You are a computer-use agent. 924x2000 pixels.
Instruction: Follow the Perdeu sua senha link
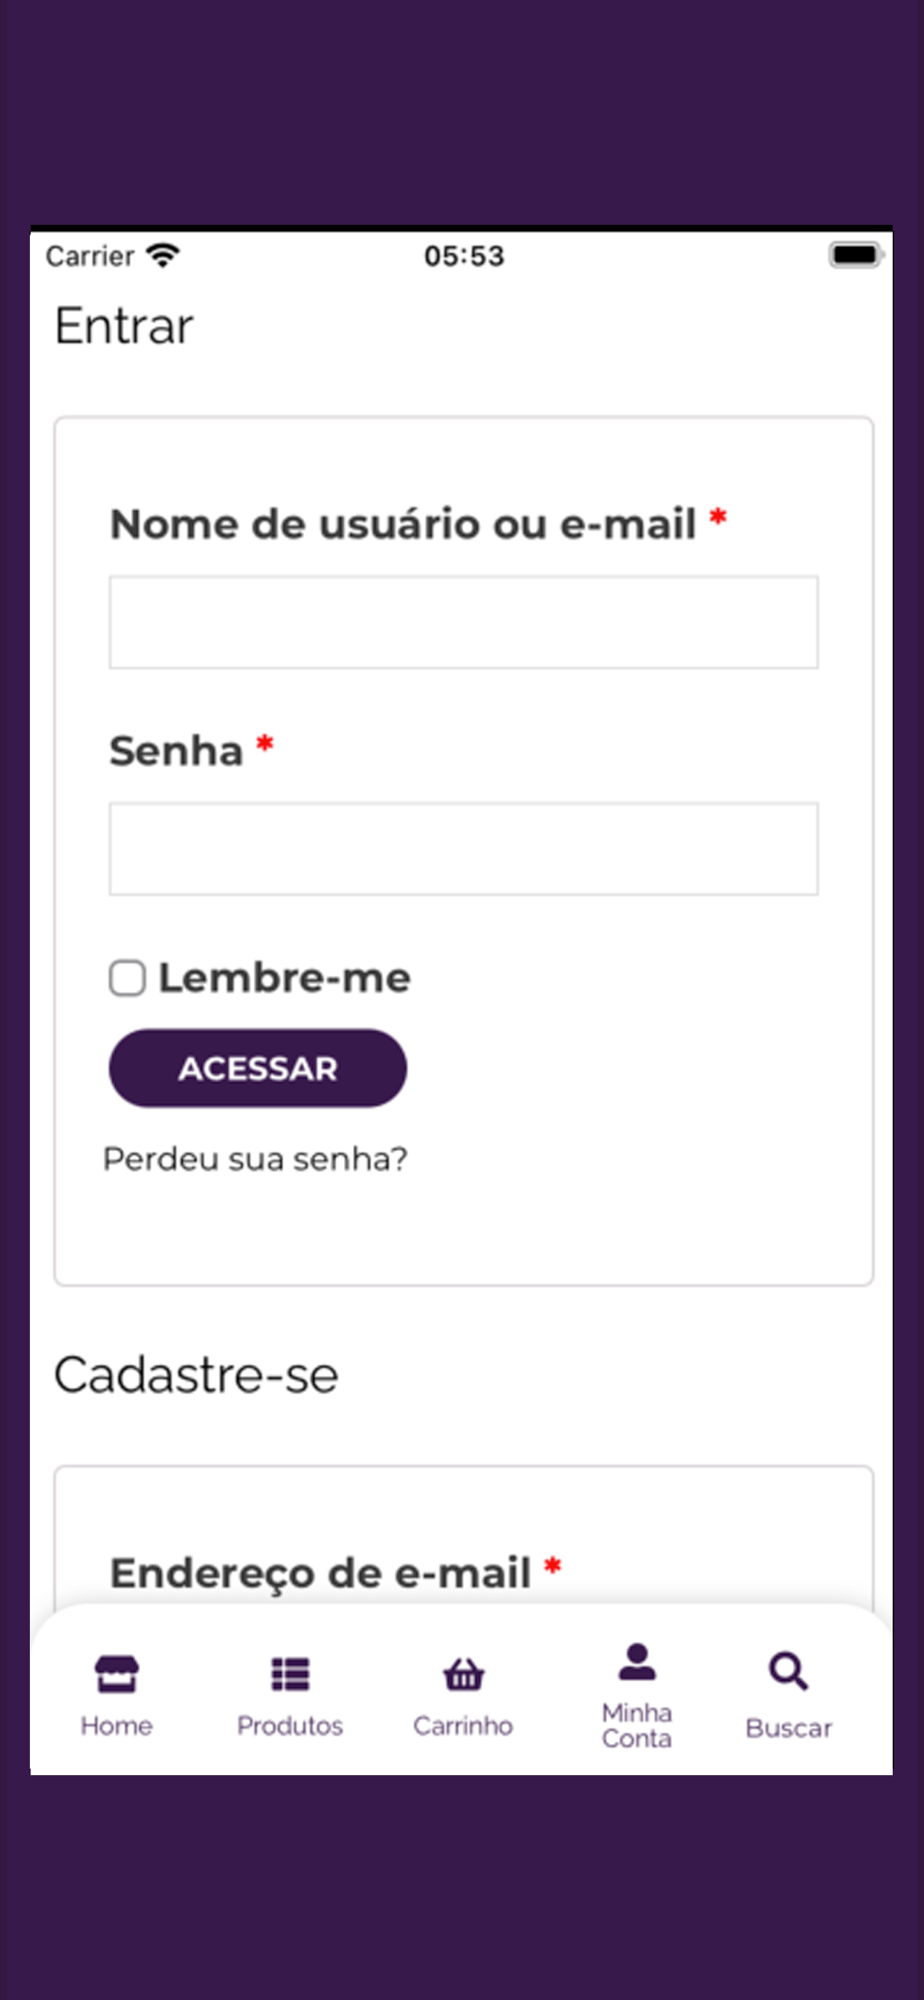(255, 1159)
